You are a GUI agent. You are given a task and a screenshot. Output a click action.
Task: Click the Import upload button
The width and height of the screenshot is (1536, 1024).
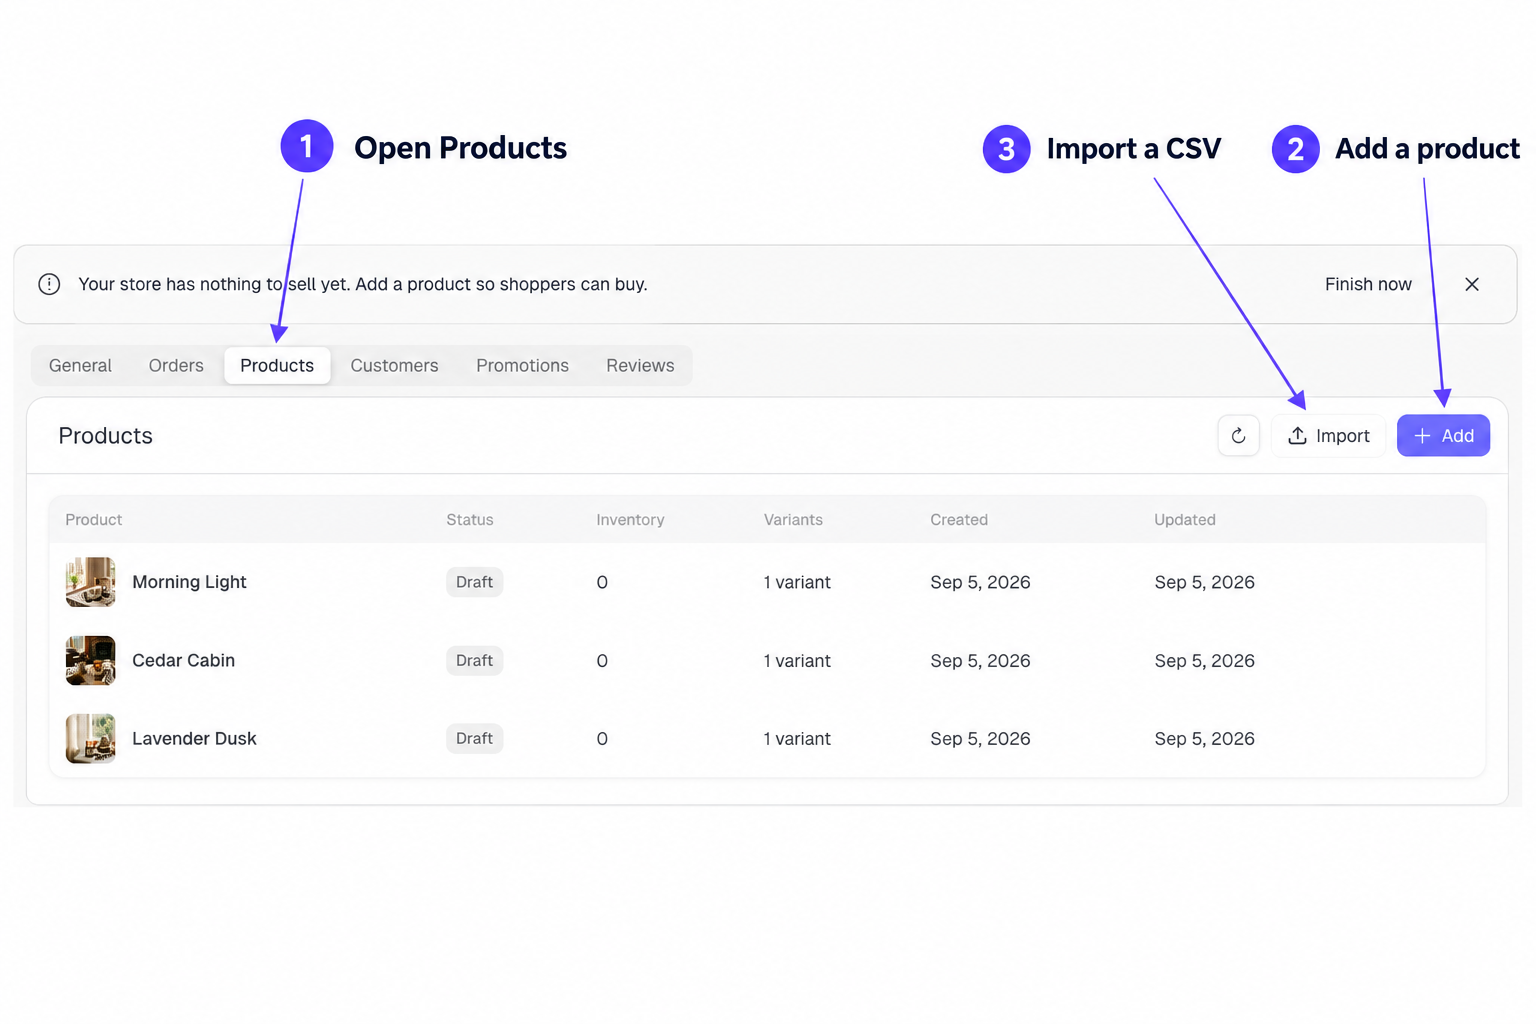click(x=1328, y=436)
